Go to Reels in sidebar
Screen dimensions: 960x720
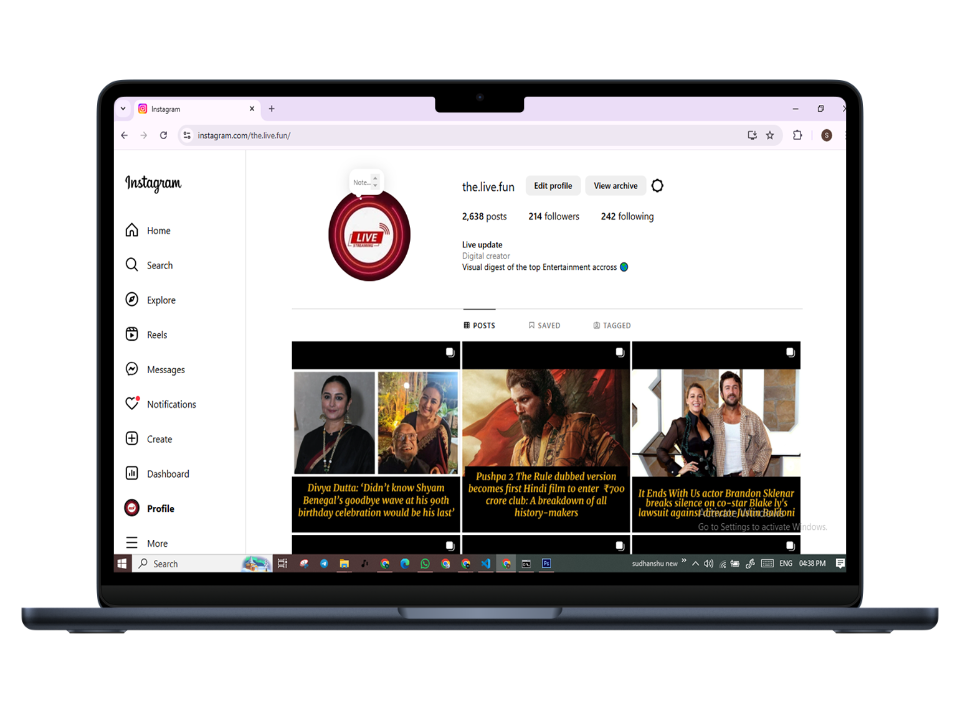tap(132, 335)
